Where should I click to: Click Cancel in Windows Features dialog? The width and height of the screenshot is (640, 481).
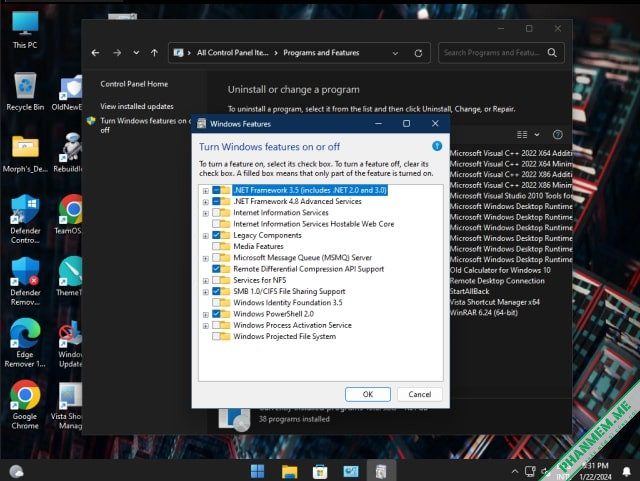click(420, 394)
